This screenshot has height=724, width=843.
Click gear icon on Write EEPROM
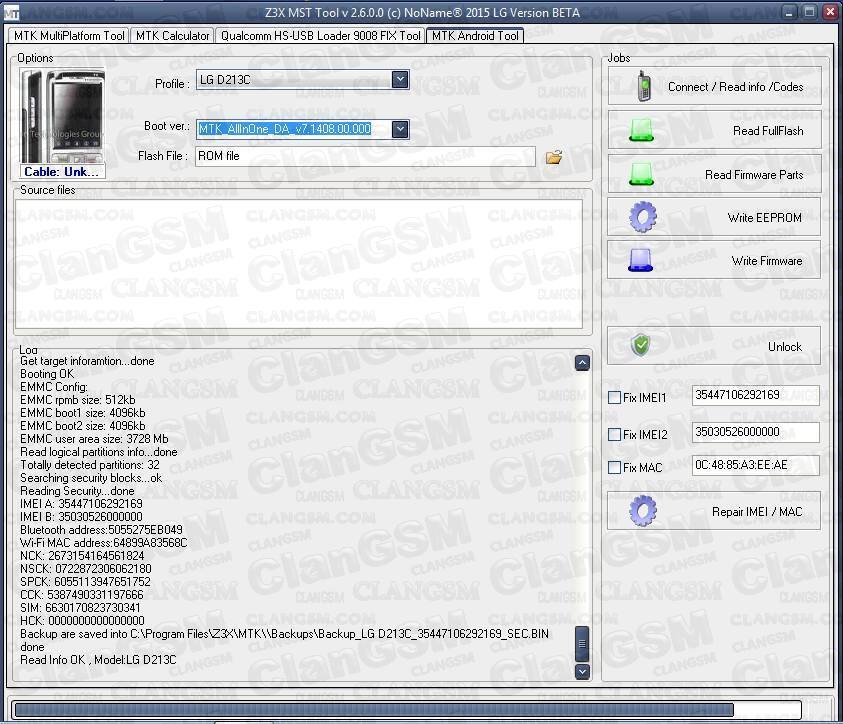tap(643, 217)
